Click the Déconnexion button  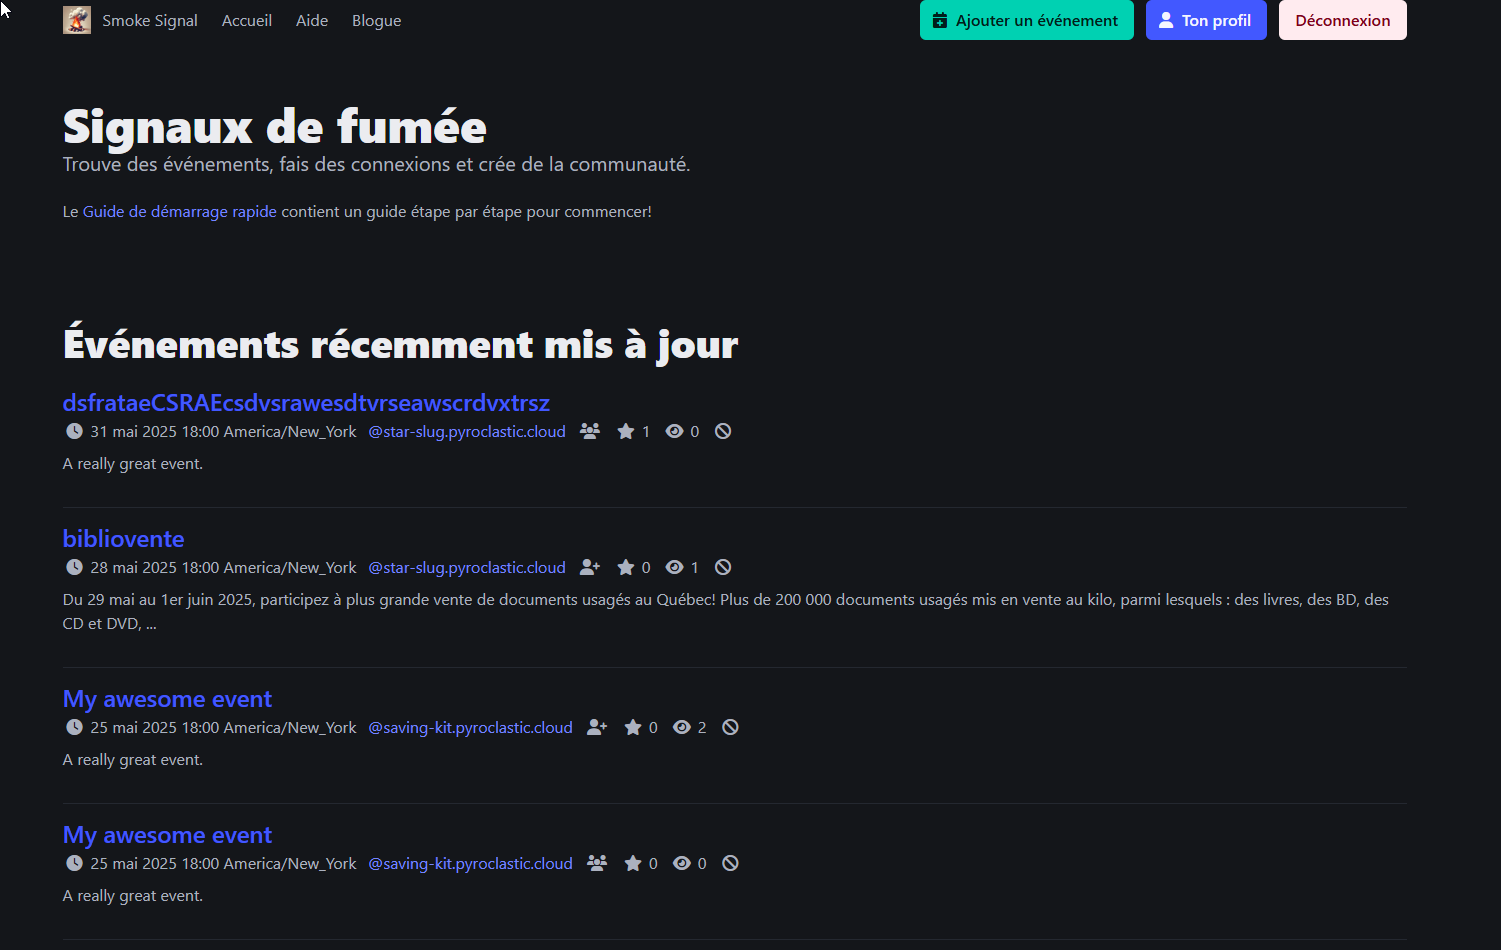click(x=1343, y=20)
